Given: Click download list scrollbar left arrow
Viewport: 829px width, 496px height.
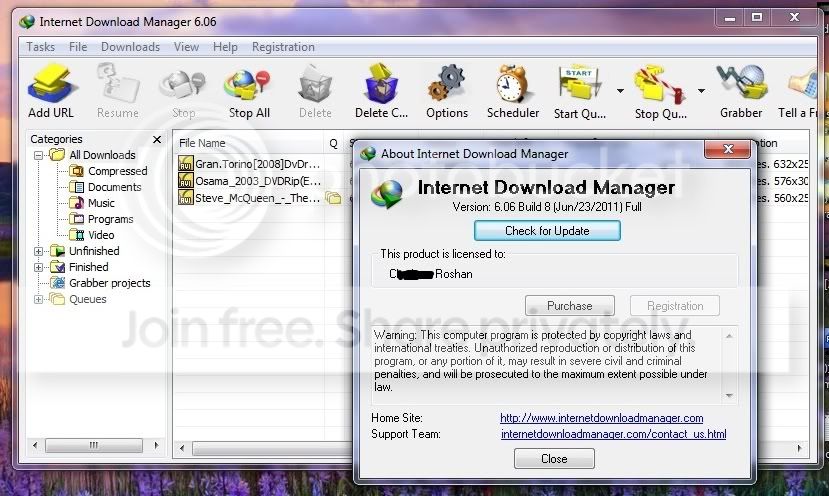Looking at the screenshot, I should click(182, 448).
